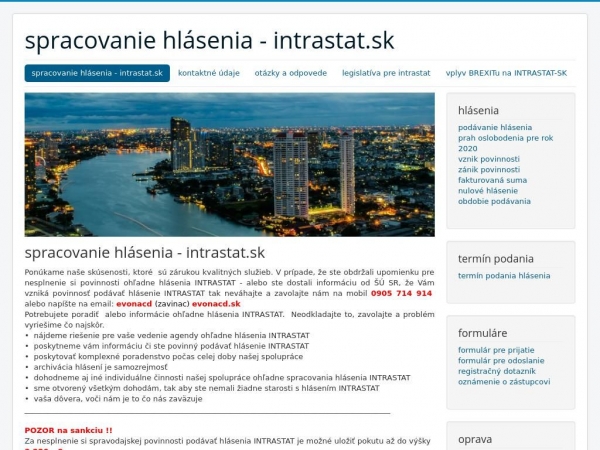
Task: Open 'prah oslobodenia pre rok 2020' link
Action: [x=505, y=143]
